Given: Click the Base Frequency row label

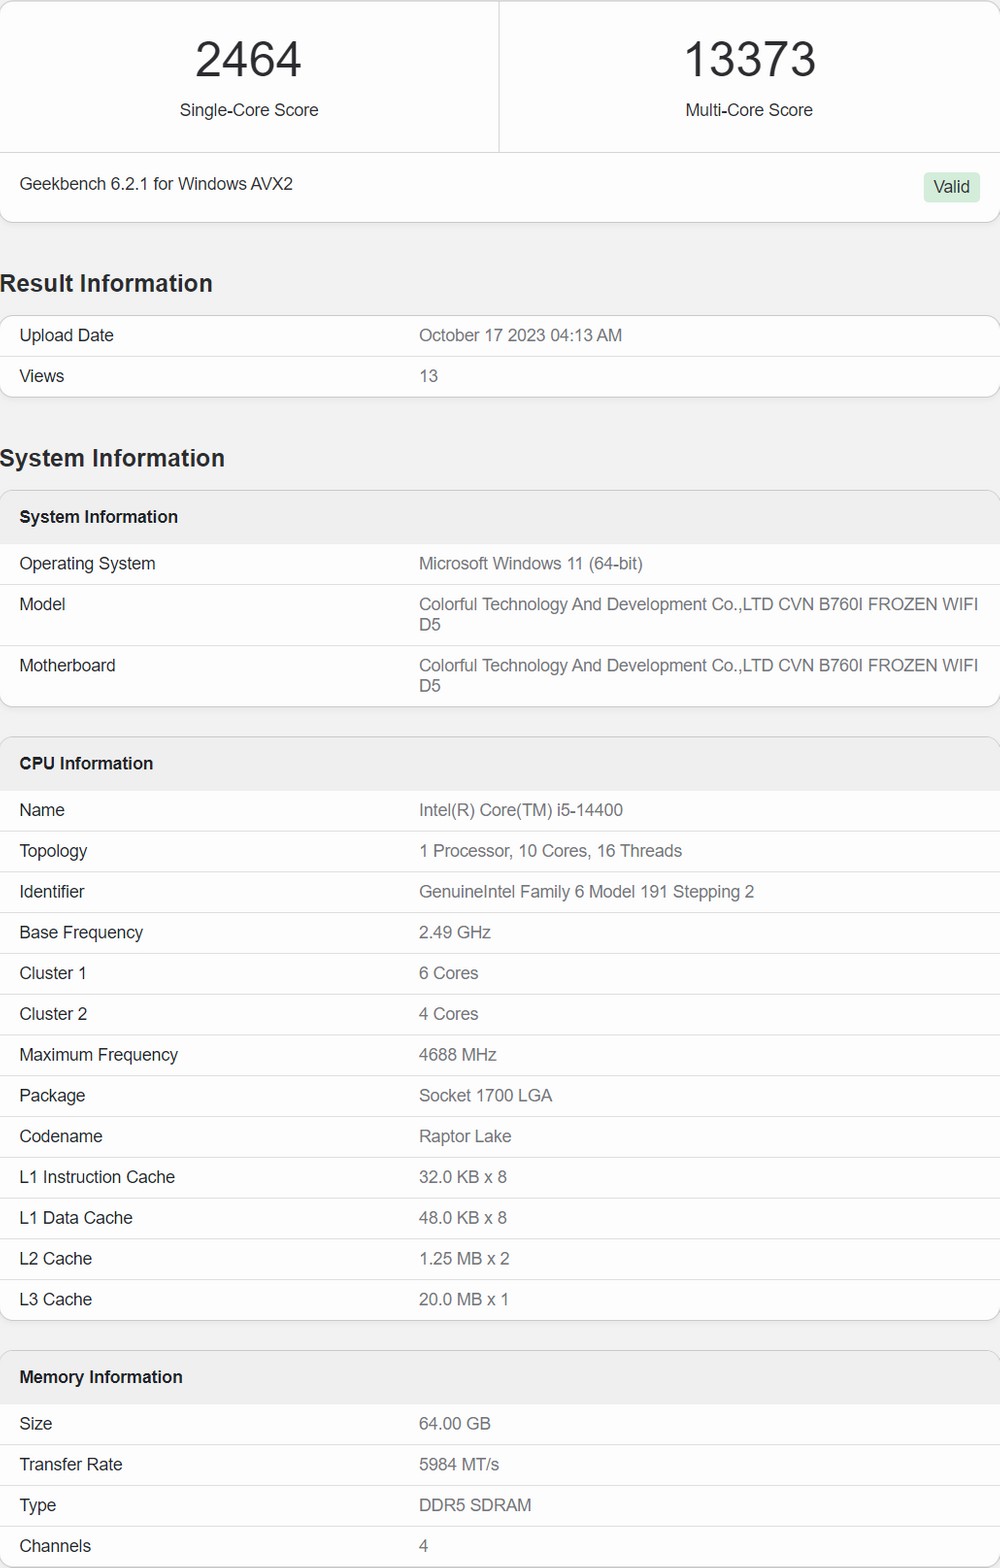Looking at the screenshot, I should (x=81, y=932).
